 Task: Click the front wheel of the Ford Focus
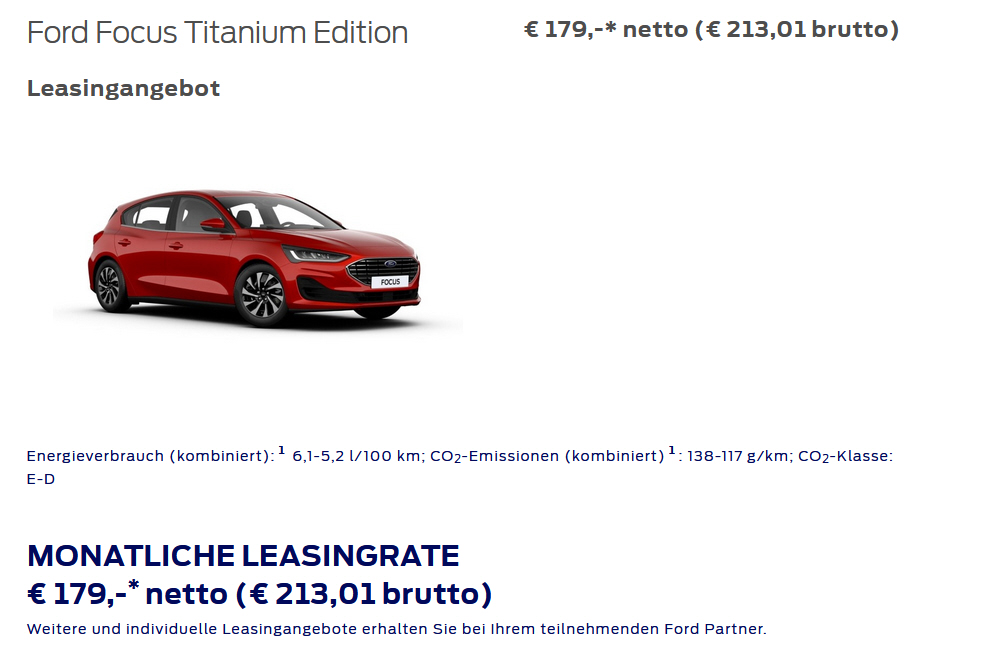tap(262, 295)
